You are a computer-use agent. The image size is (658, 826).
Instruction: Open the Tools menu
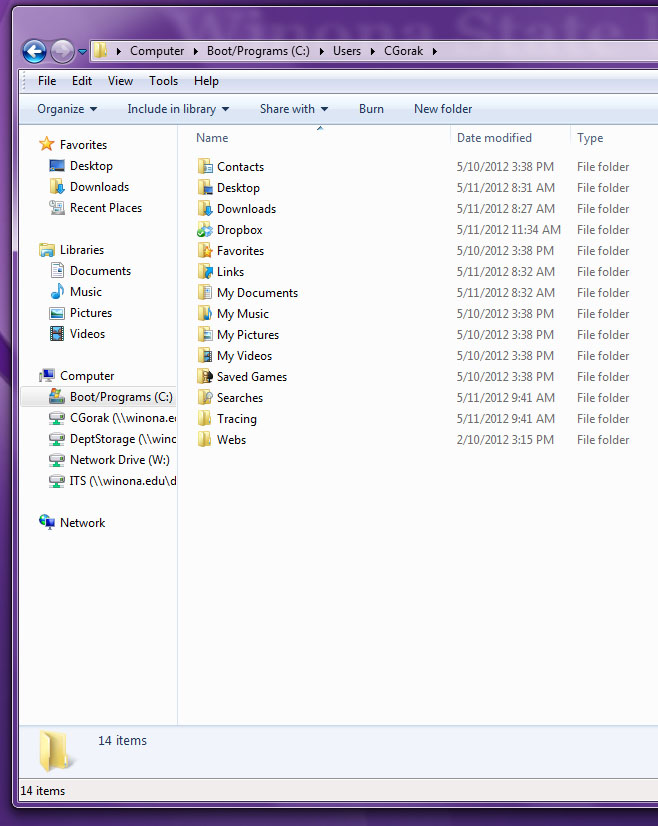pos(163,81)
